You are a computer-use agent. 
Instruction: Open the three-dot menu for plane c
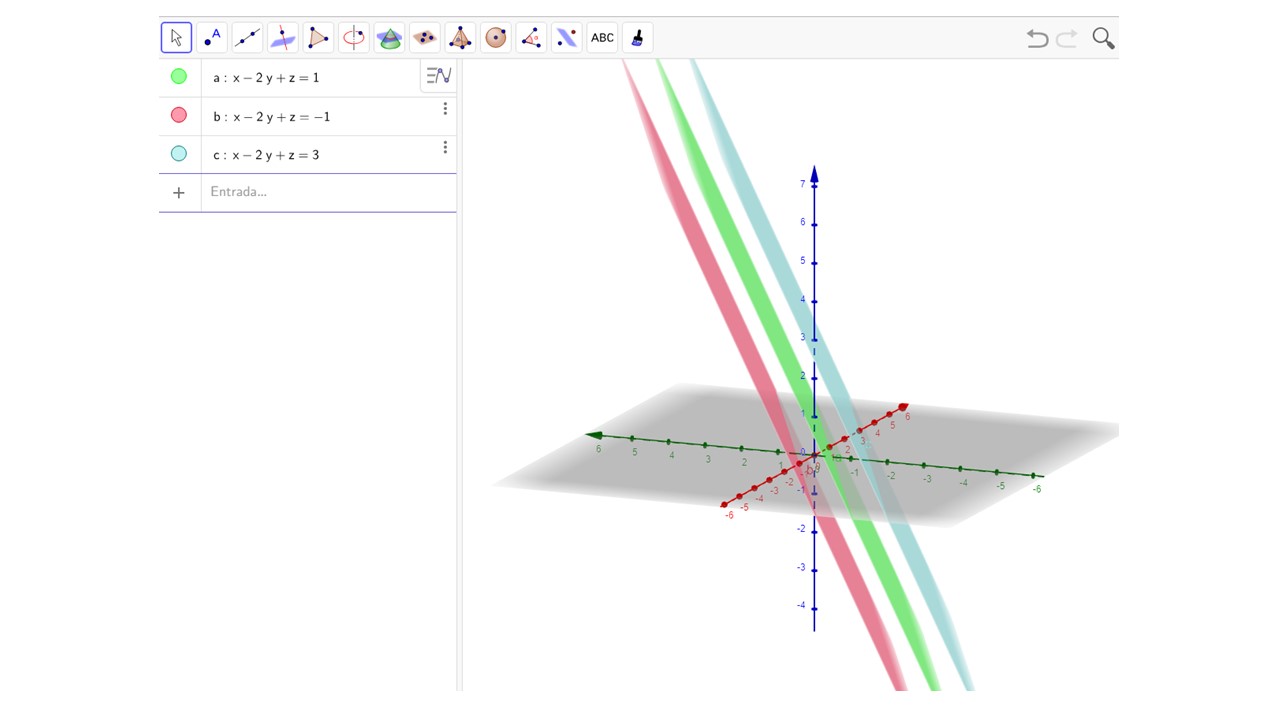[x=445, y=148]
